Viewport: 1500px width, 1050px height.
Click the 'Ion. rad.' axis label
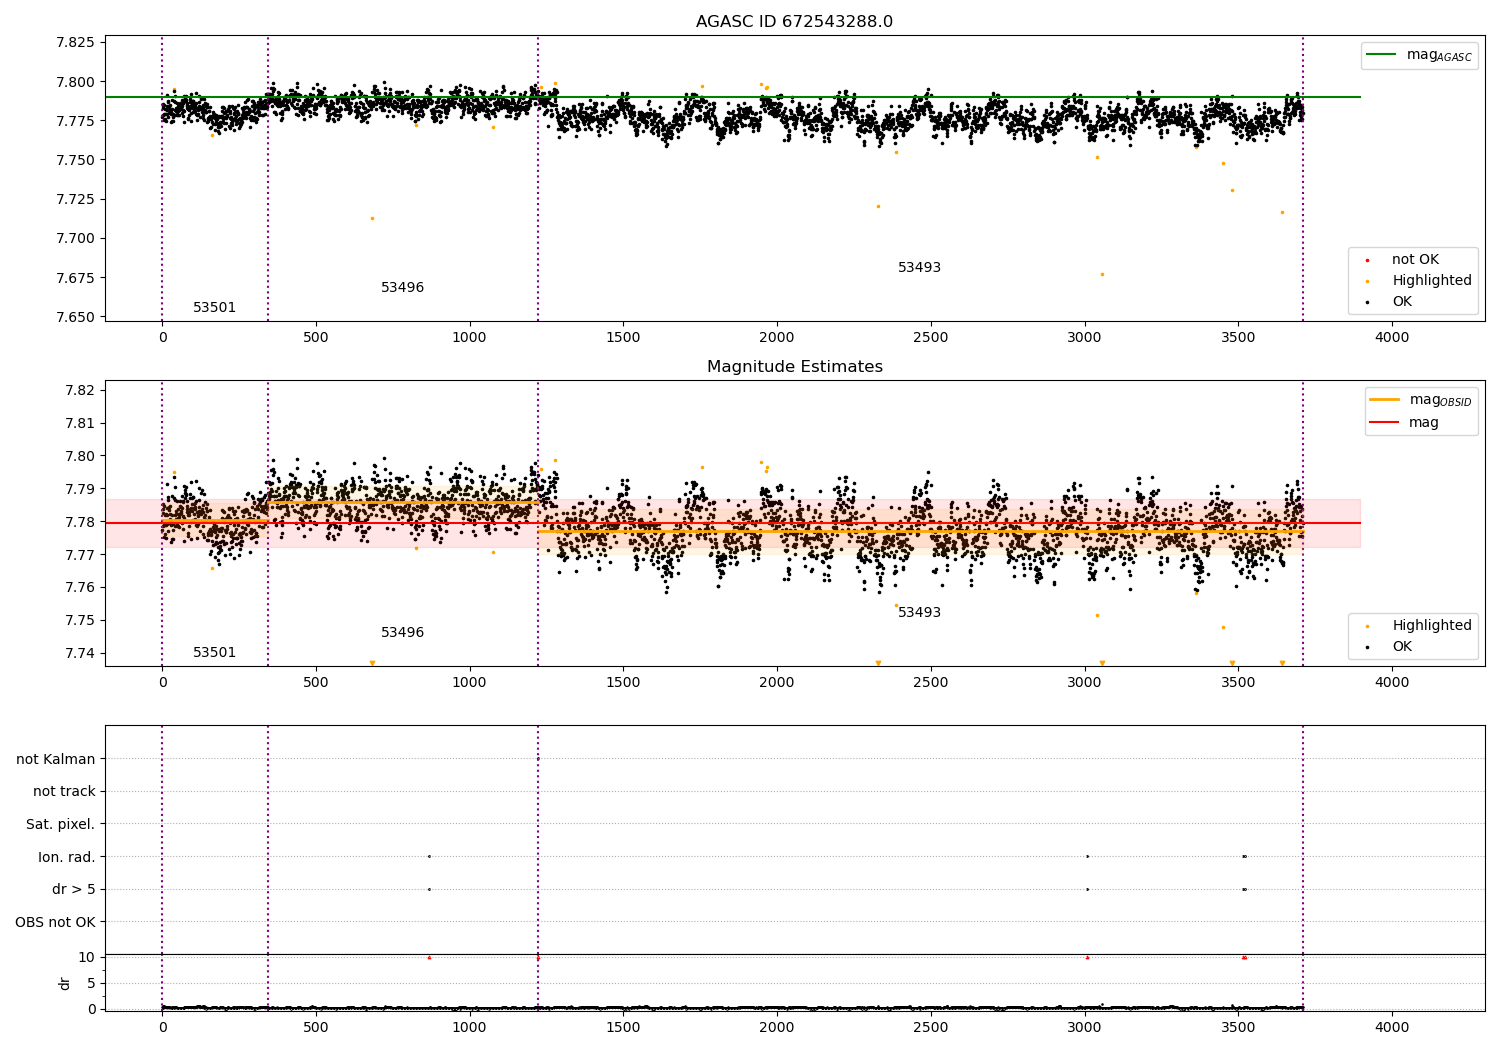[x=67, y=857]
